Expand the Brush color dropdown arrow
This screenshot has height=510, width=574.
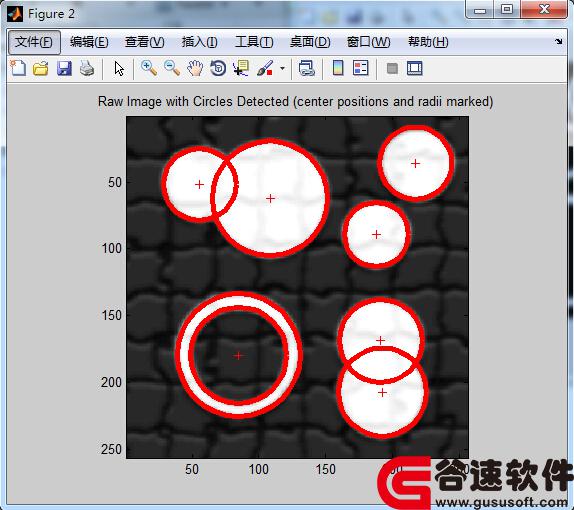pos(282,68)
